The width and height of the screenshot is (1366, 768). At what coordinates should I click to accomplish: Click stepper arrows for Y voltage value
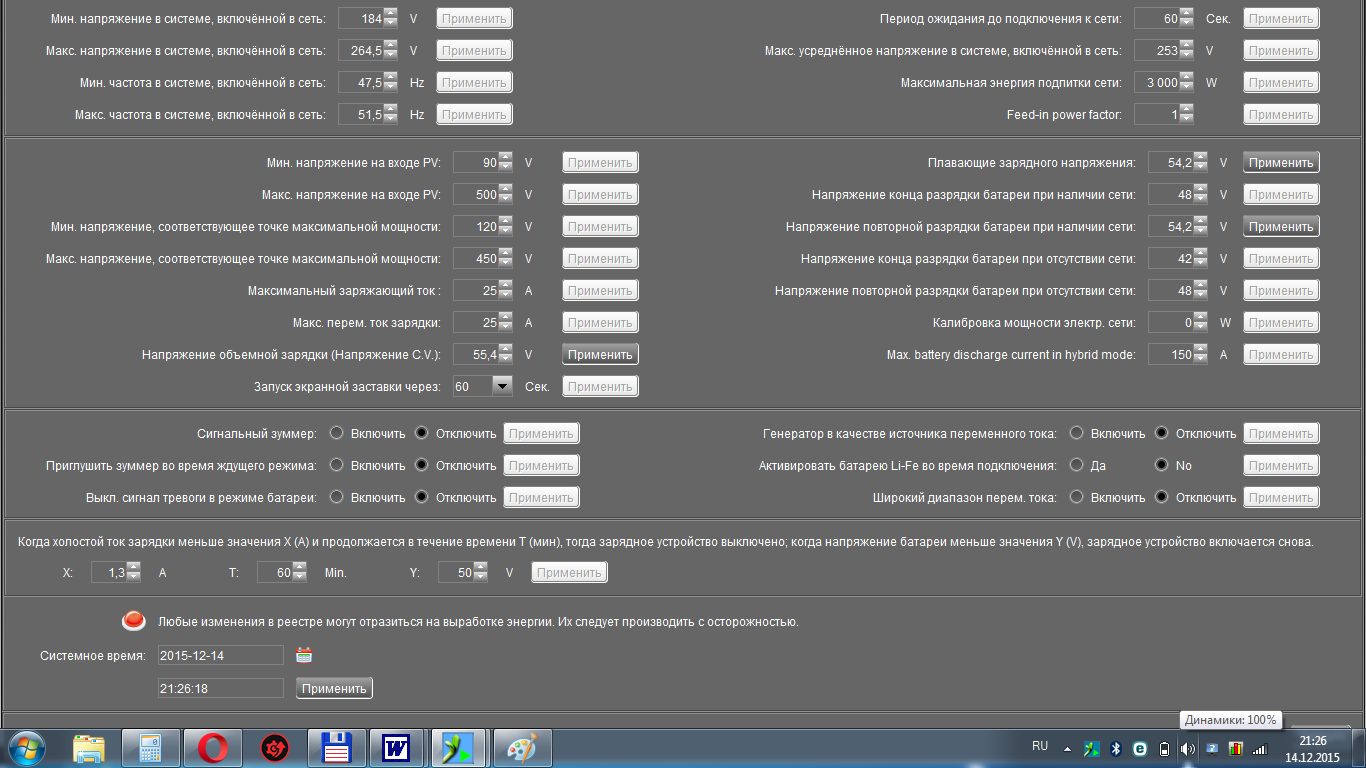click(x=480, y=572)
